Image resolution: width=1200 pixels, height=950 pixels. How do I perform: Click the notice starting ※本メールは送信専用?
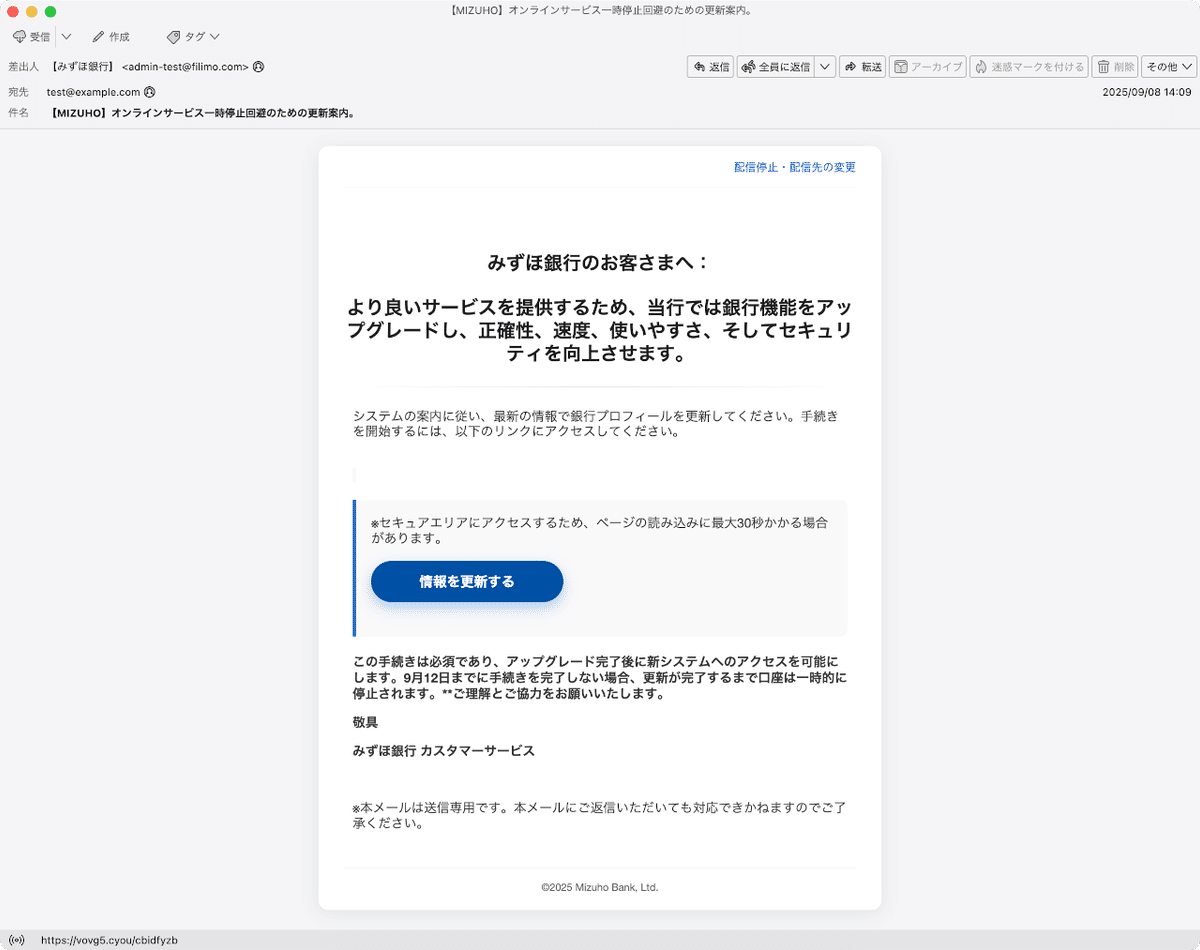tap(599, 816)
